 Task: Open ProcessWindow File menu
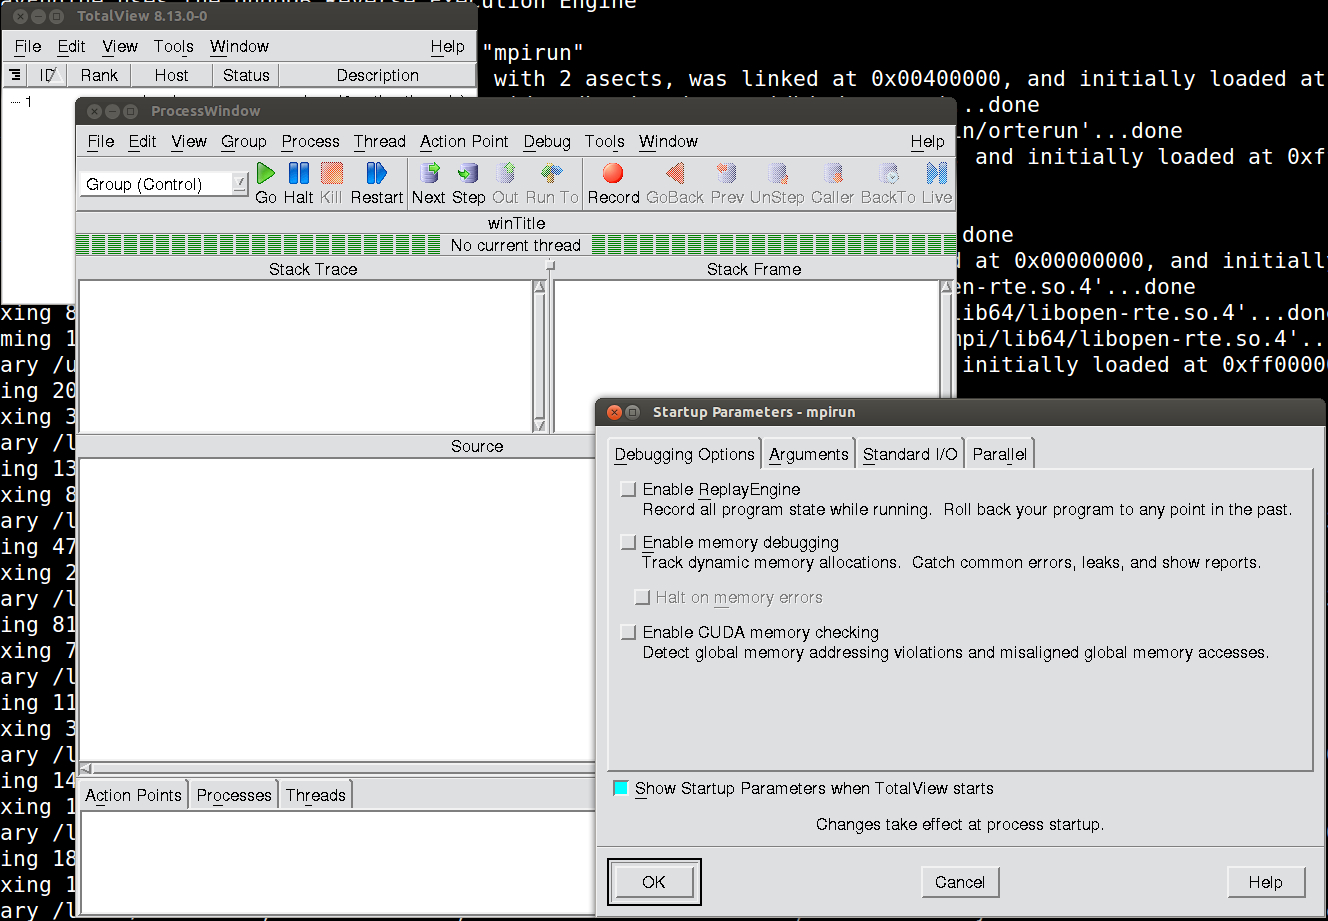pos(101,141)
